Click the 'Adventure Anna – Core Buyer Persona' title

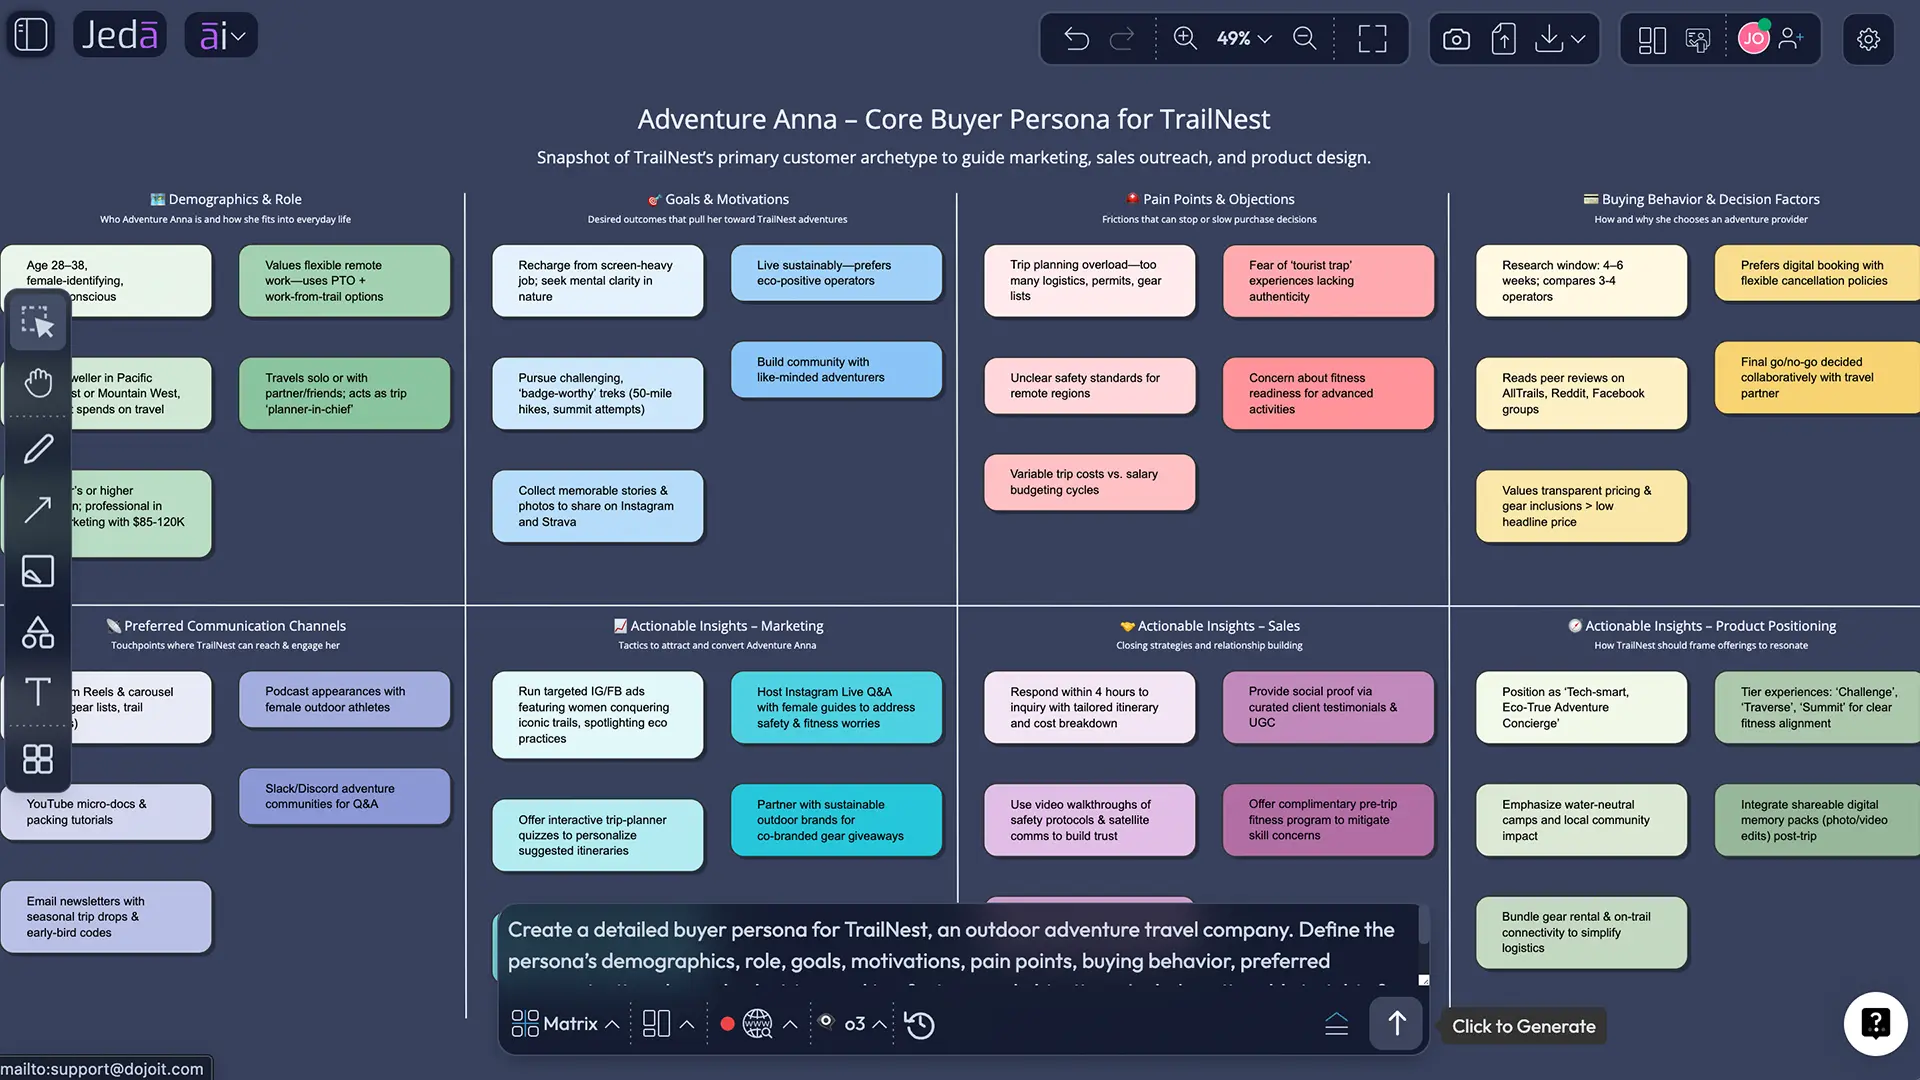tap(953, 119)
